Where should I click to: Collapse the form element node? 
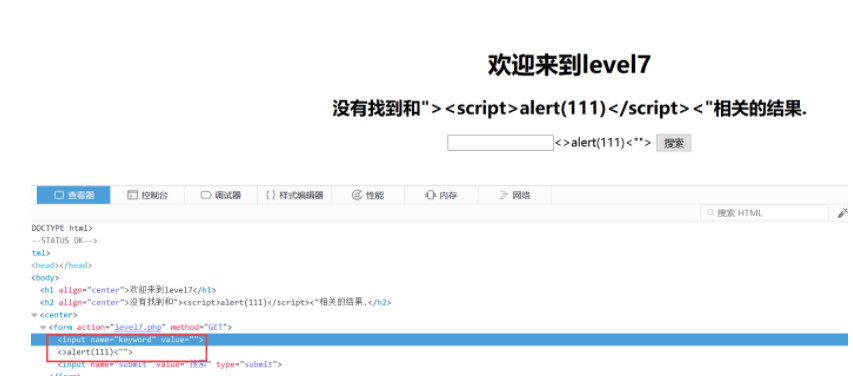click(43, 327)
